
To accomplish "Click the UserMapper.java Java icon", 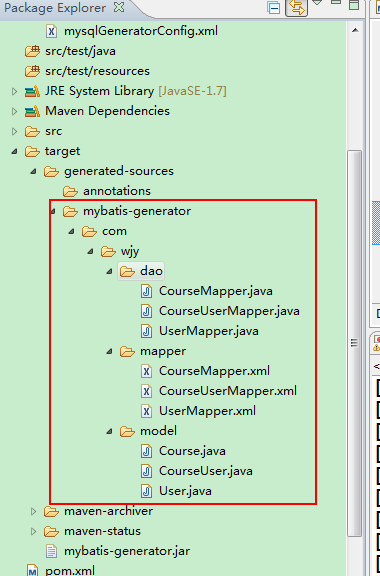I will (x=146, y=331).
